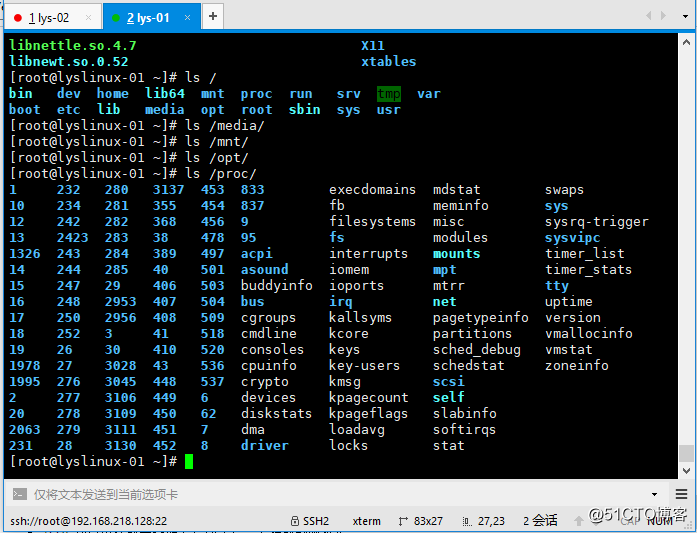The image size is (697, 533).
Task: Click the green cursor at the prompt
Action: tap(189, 461)
